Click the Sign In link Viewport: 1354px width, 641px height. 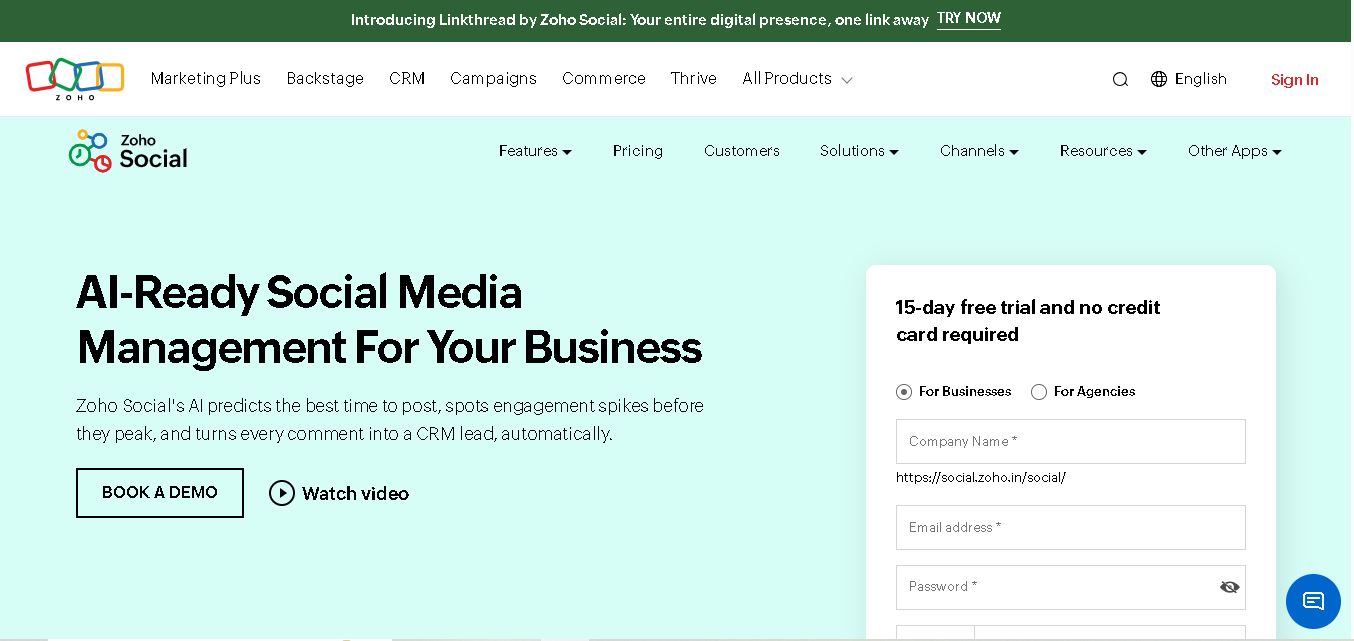pos(1295,80)
